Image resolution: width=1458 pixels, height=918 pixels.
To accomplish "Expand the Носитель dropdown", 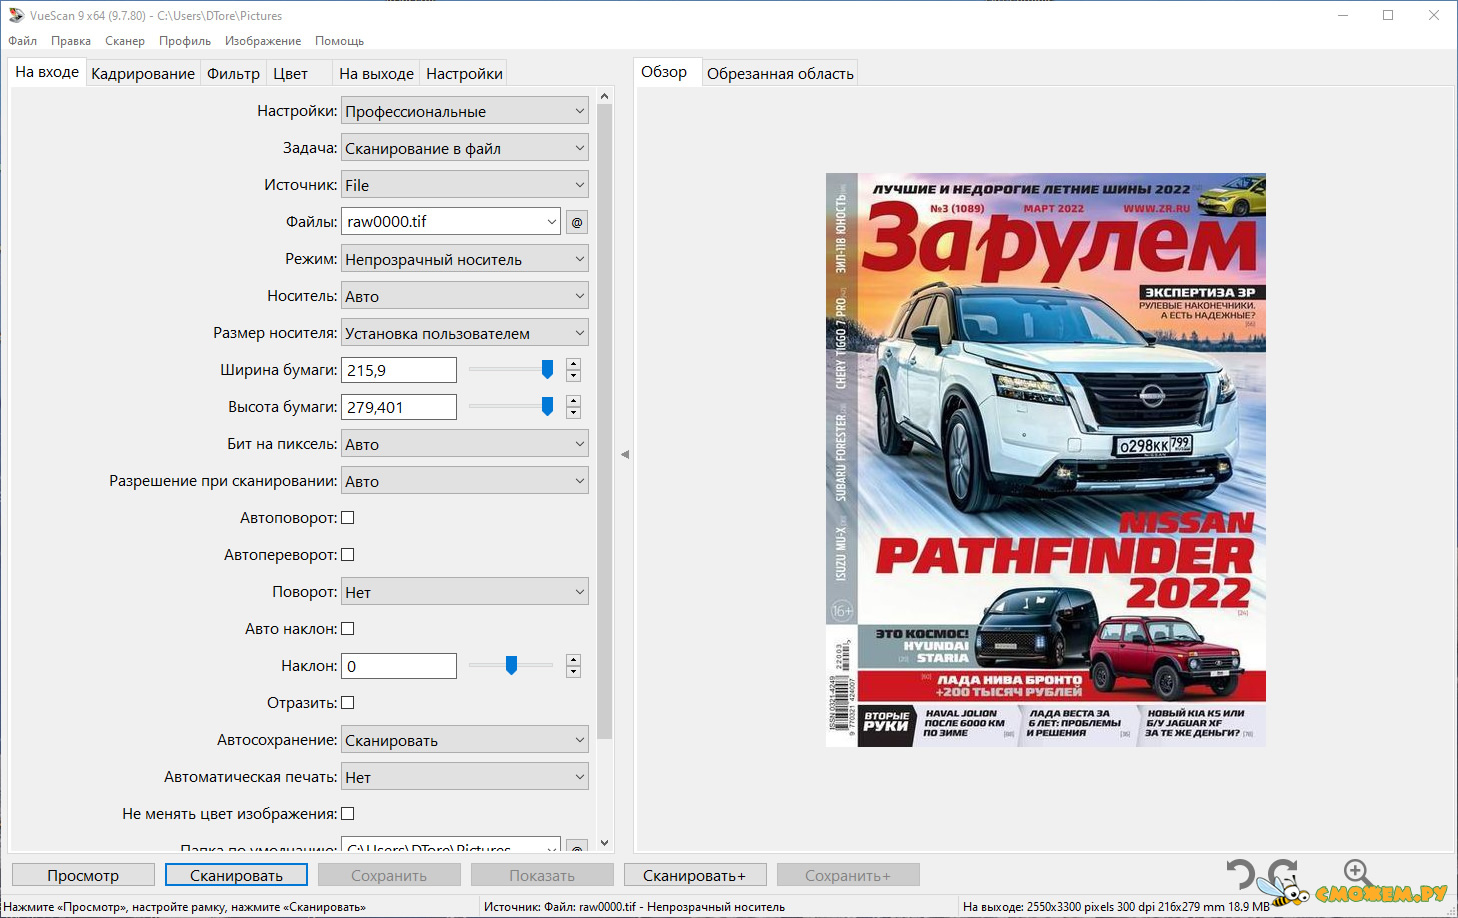I will click(x=465, y=296).
